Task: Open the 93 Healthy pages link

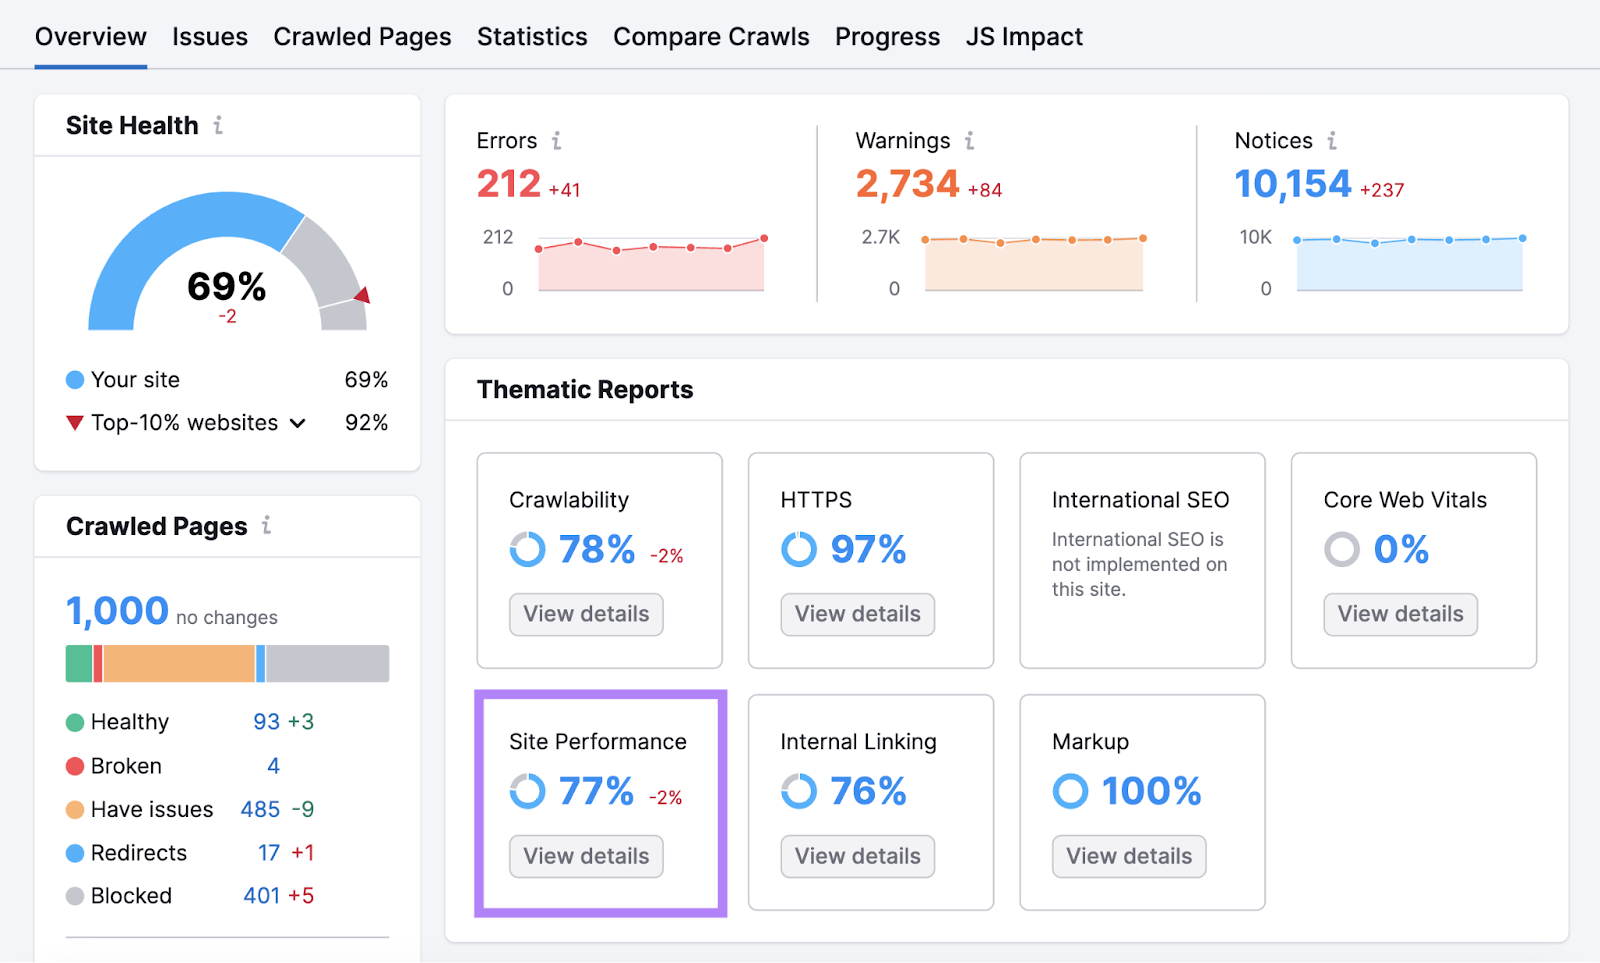Action: pos(266,722)
